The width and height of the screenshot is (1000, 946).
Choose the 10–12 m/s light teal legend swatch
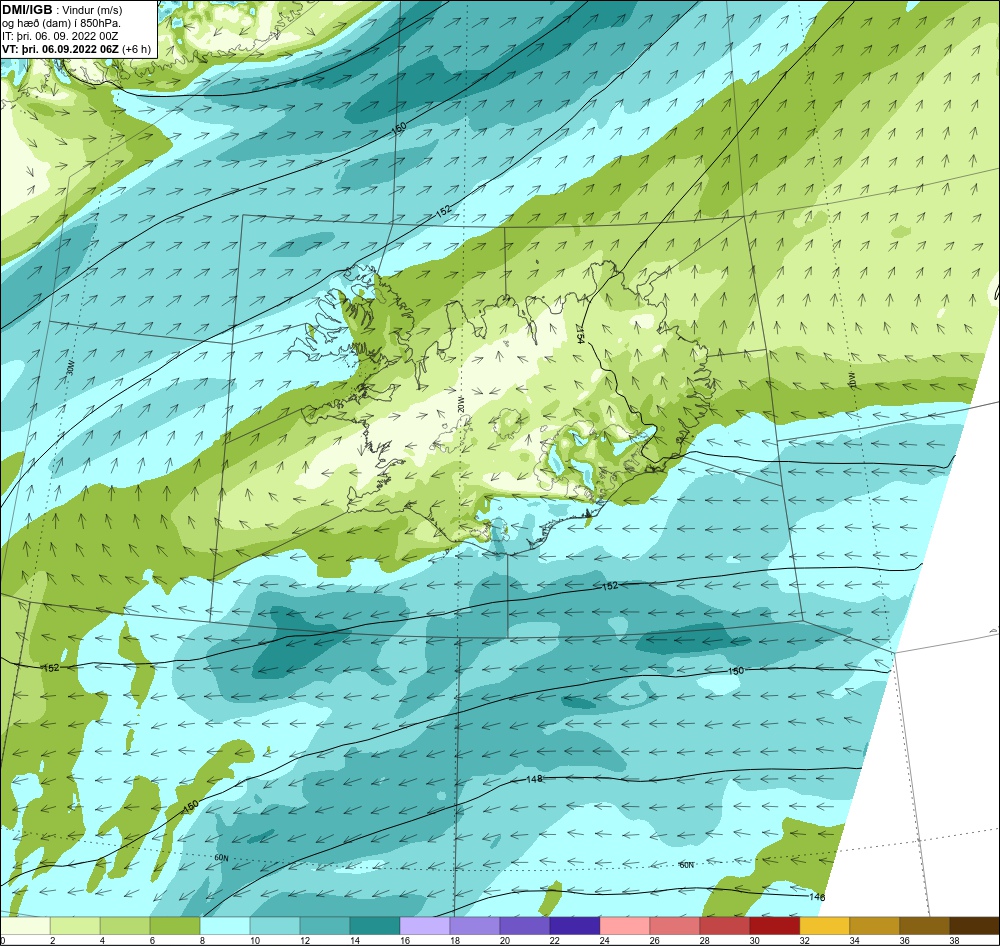275,926
